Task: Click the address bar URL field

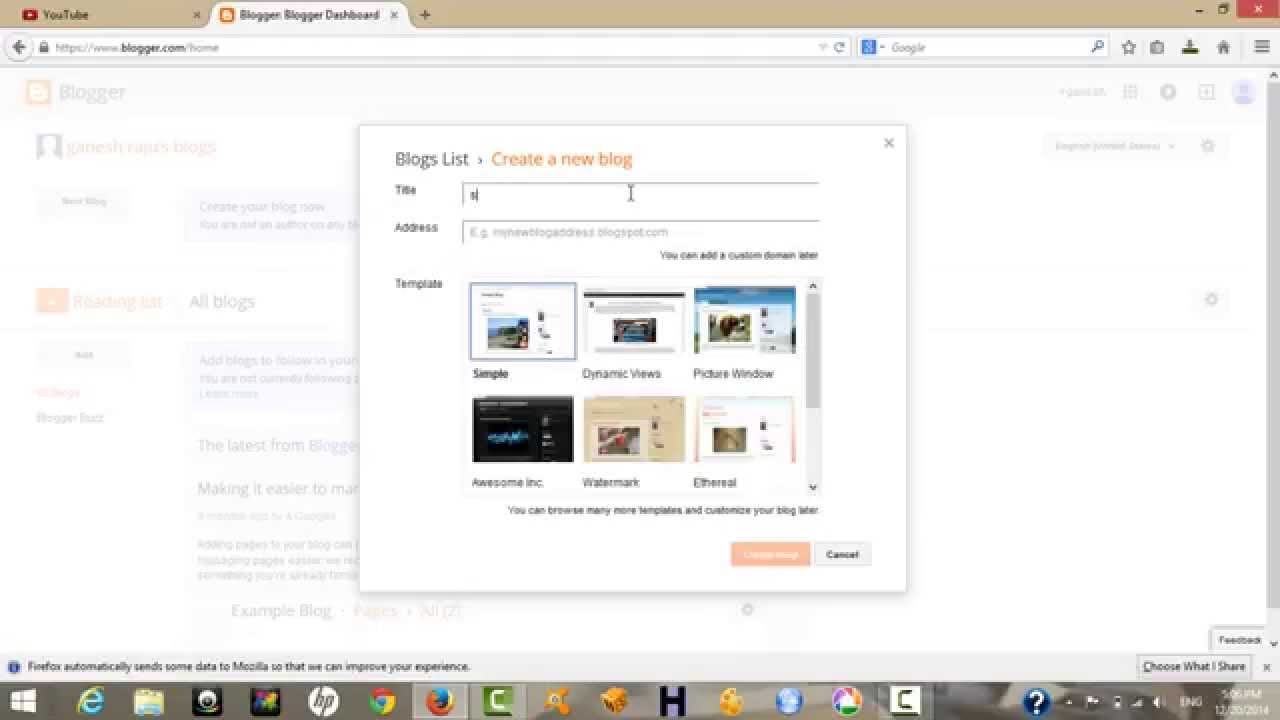Action: pos(430,47)
